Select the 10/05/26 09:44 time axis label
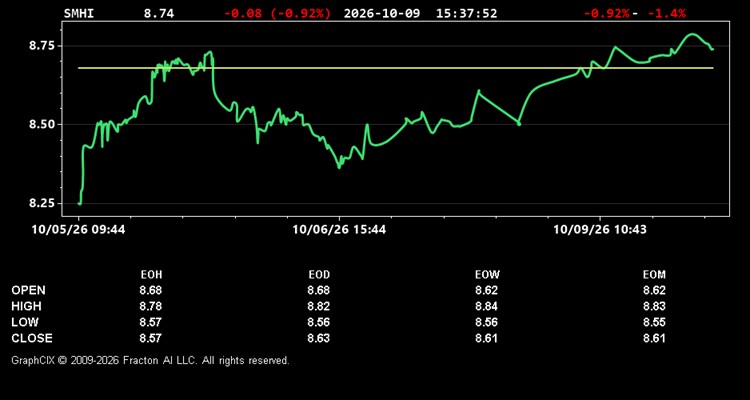The width and height of the screenshot is (750, 400). coord(78,230)
